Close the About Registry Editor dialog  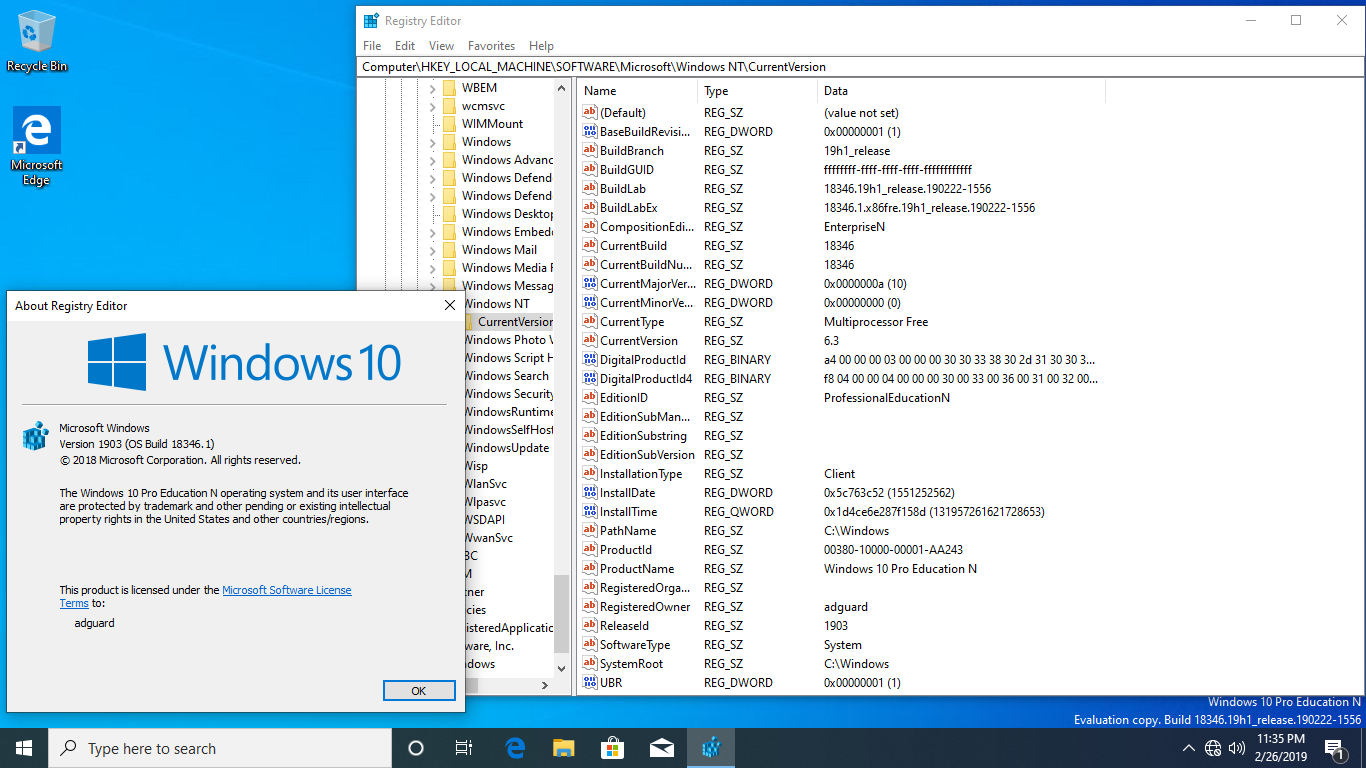point(448,305)
